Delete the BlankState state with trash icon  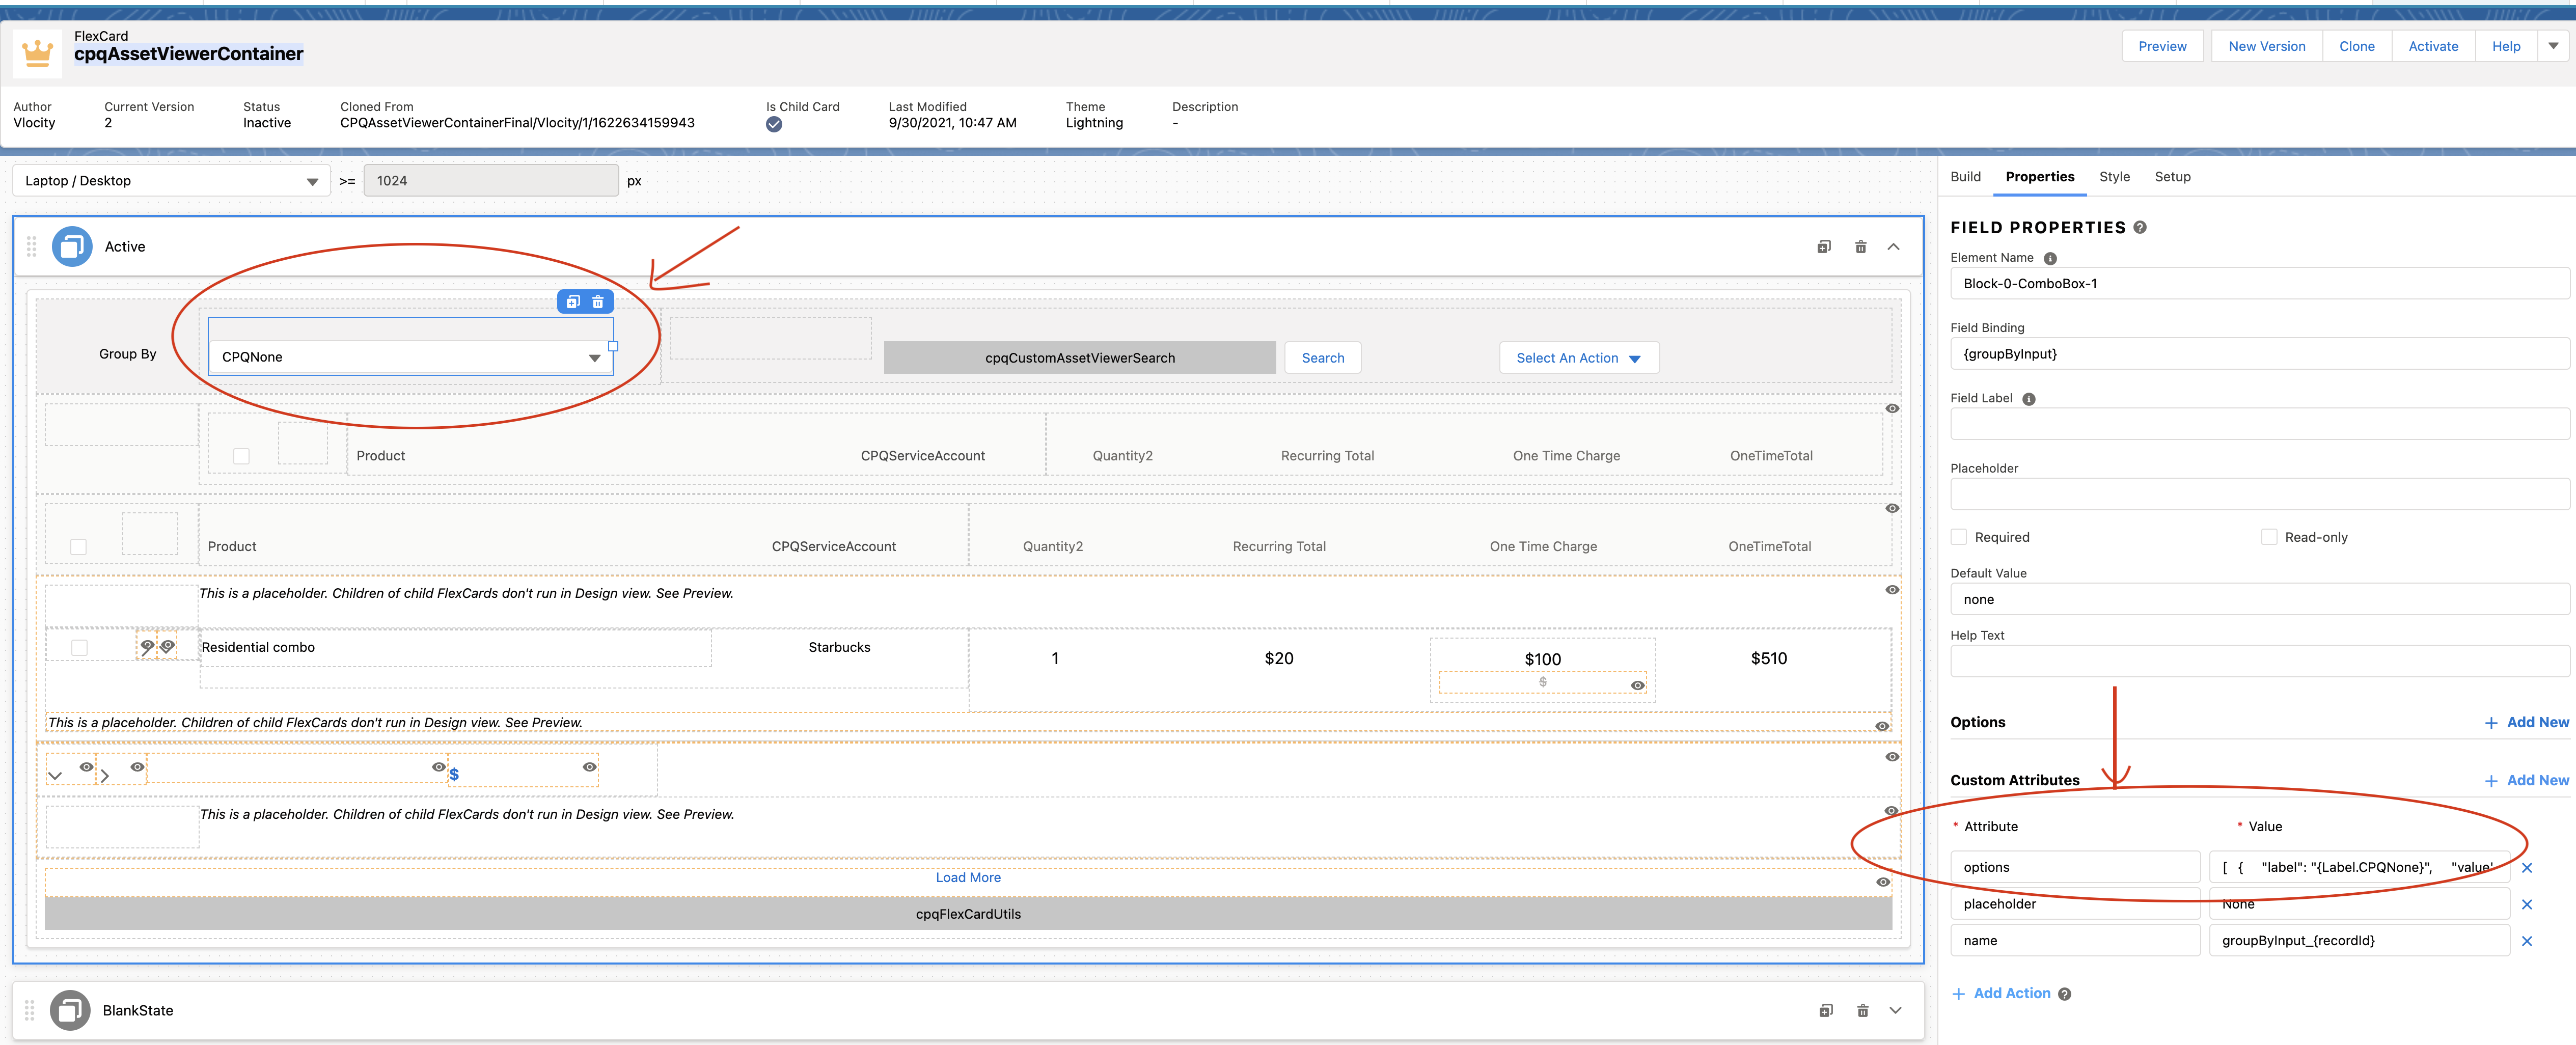[1862, 1011]
